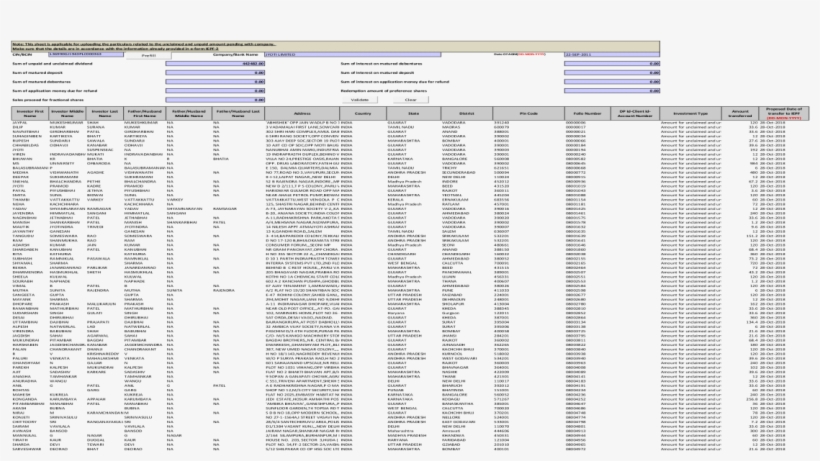Select the cell with first name MEDHA
The height and width of the screenshot is (461, 820).
pos(30,172)
